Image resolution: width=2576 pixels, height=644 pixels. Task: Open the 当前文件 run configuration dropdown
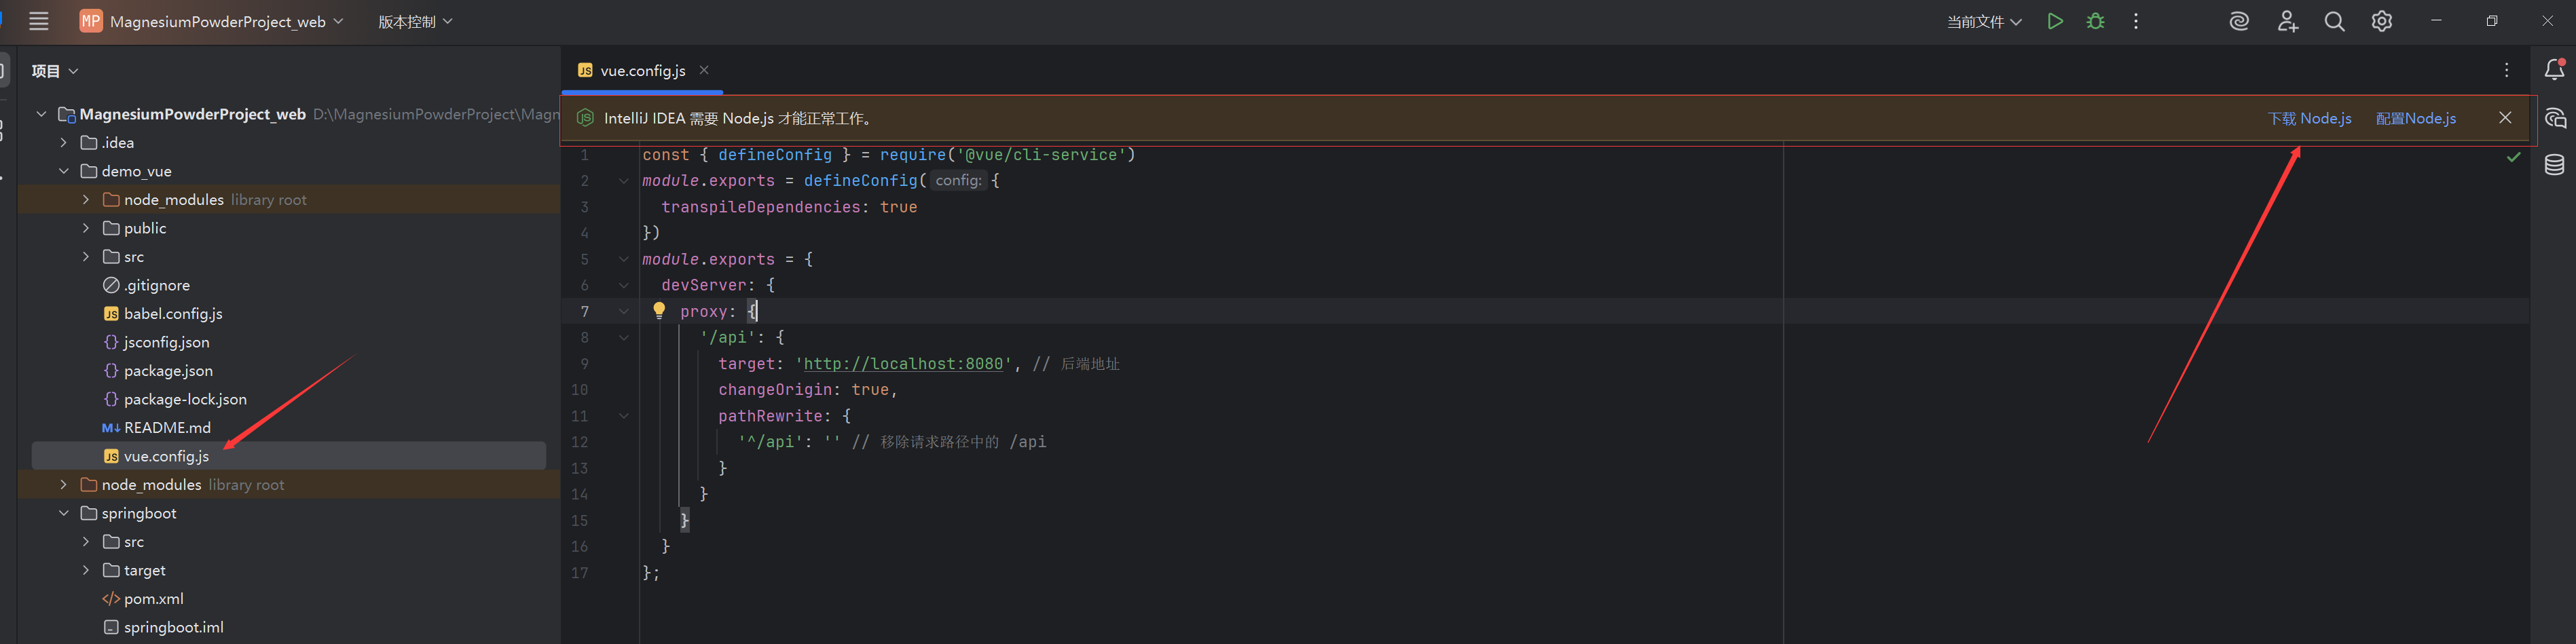1984,21
